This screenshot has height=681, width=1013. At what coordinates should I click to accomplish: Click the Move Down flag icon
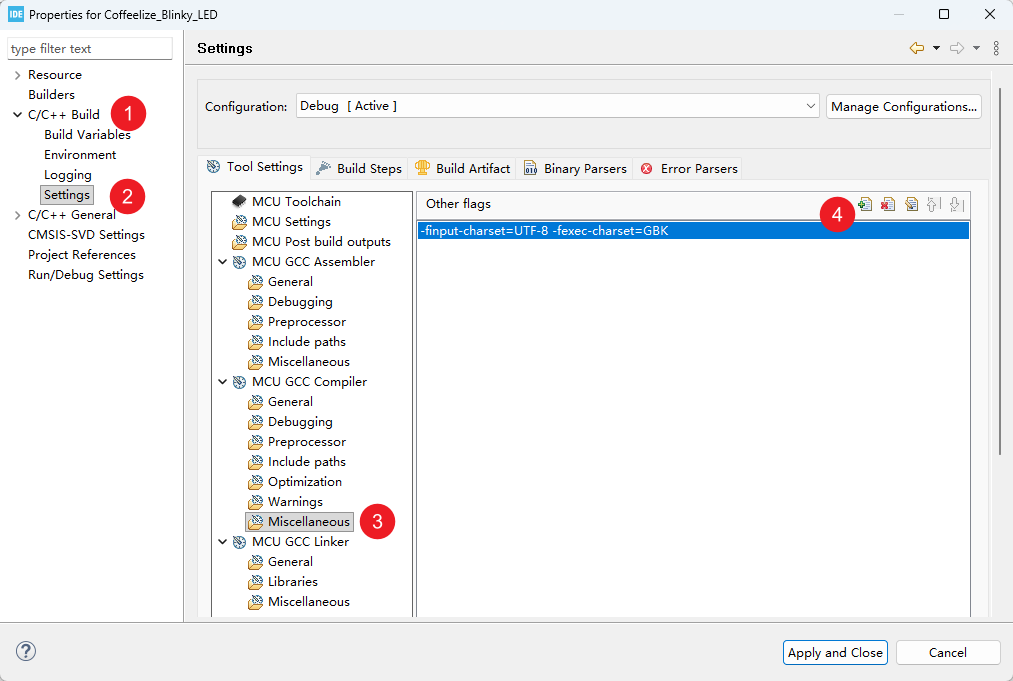[956, 204]
